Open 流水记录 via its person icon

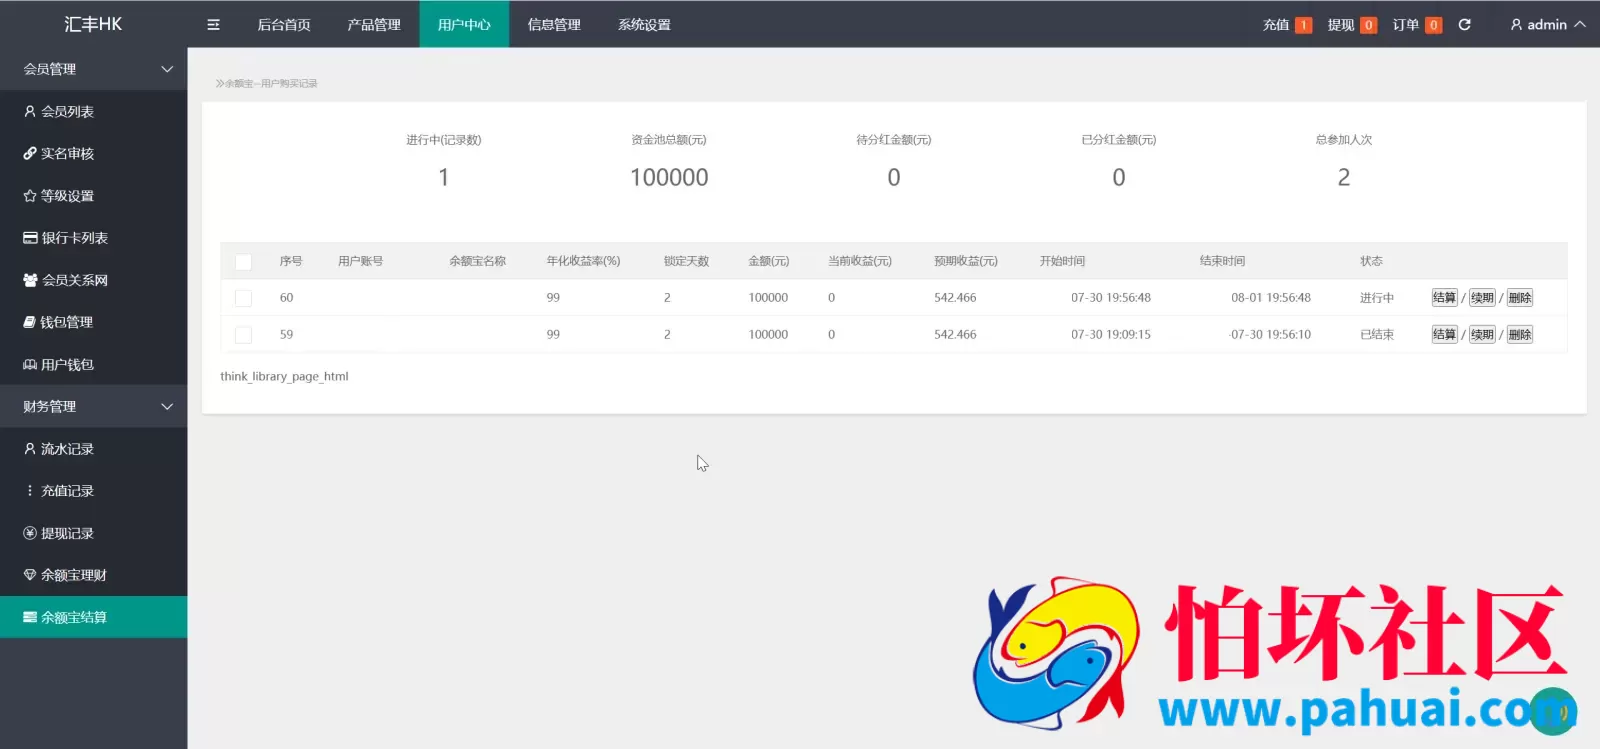click(30, 449)
